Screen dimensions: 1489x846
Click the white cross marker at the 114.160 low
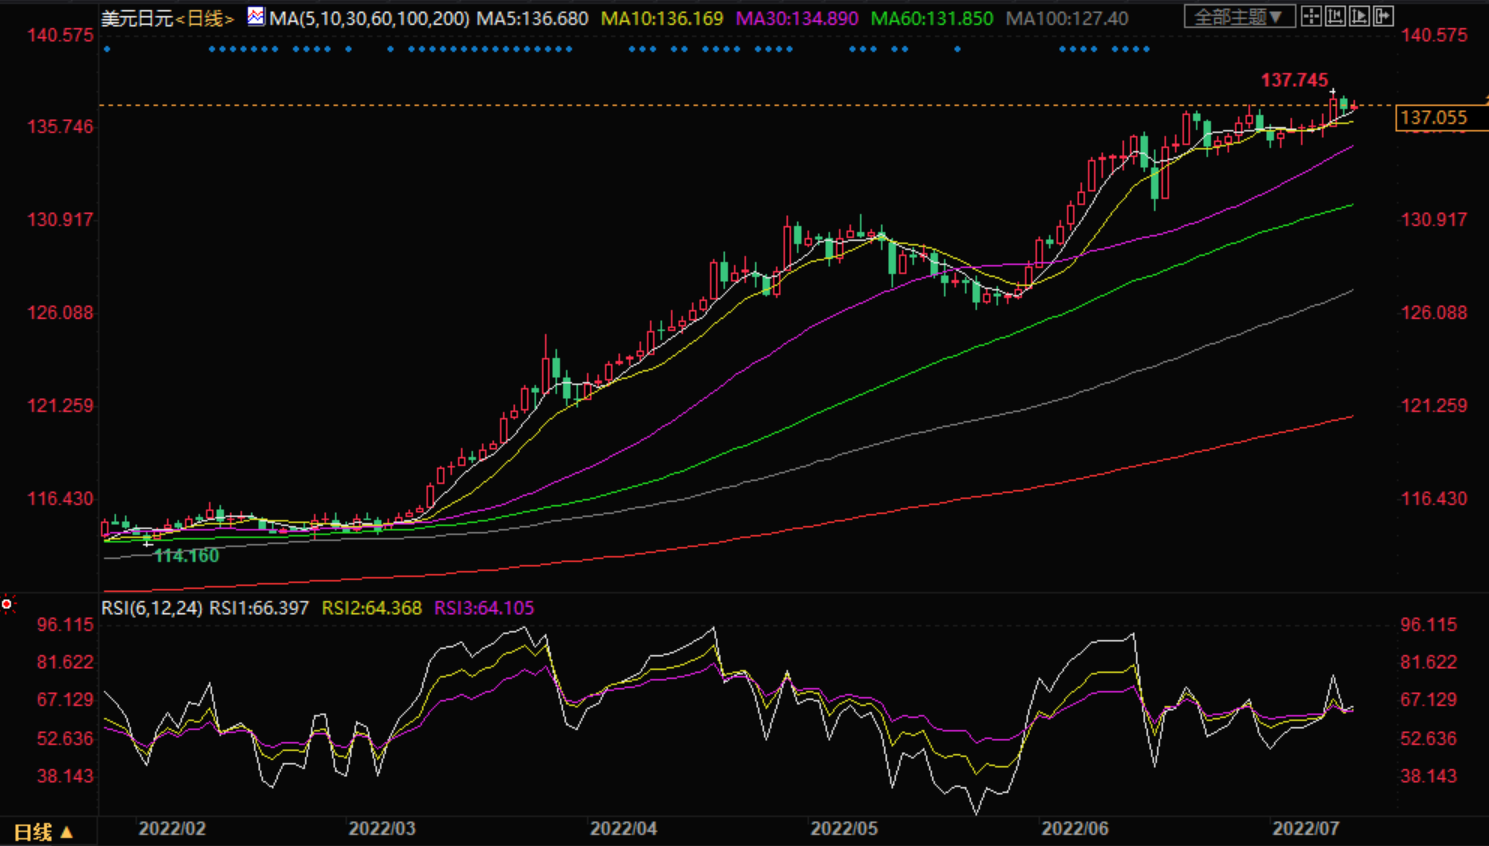click(148, 543)
